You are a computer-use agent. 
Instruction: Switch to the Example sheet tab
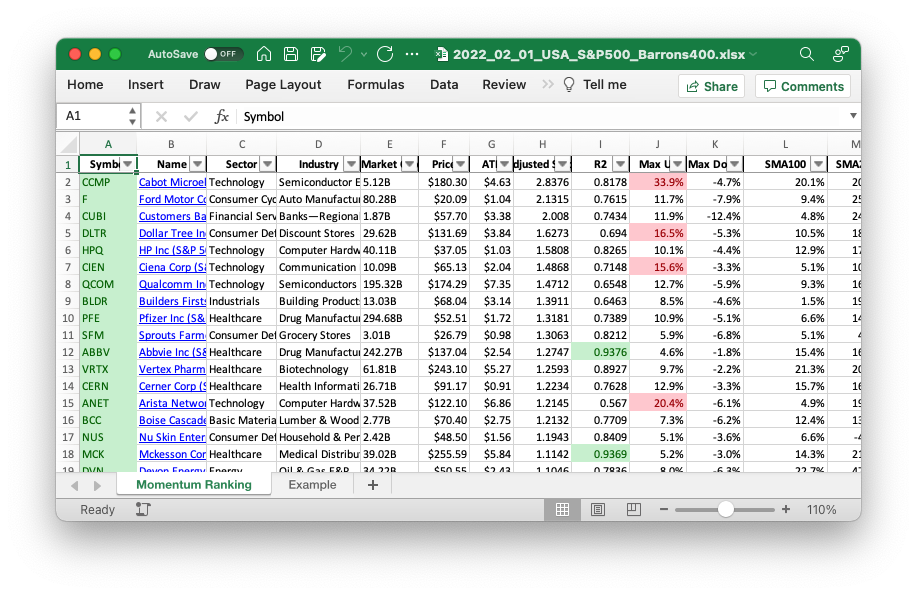[312, 485]
